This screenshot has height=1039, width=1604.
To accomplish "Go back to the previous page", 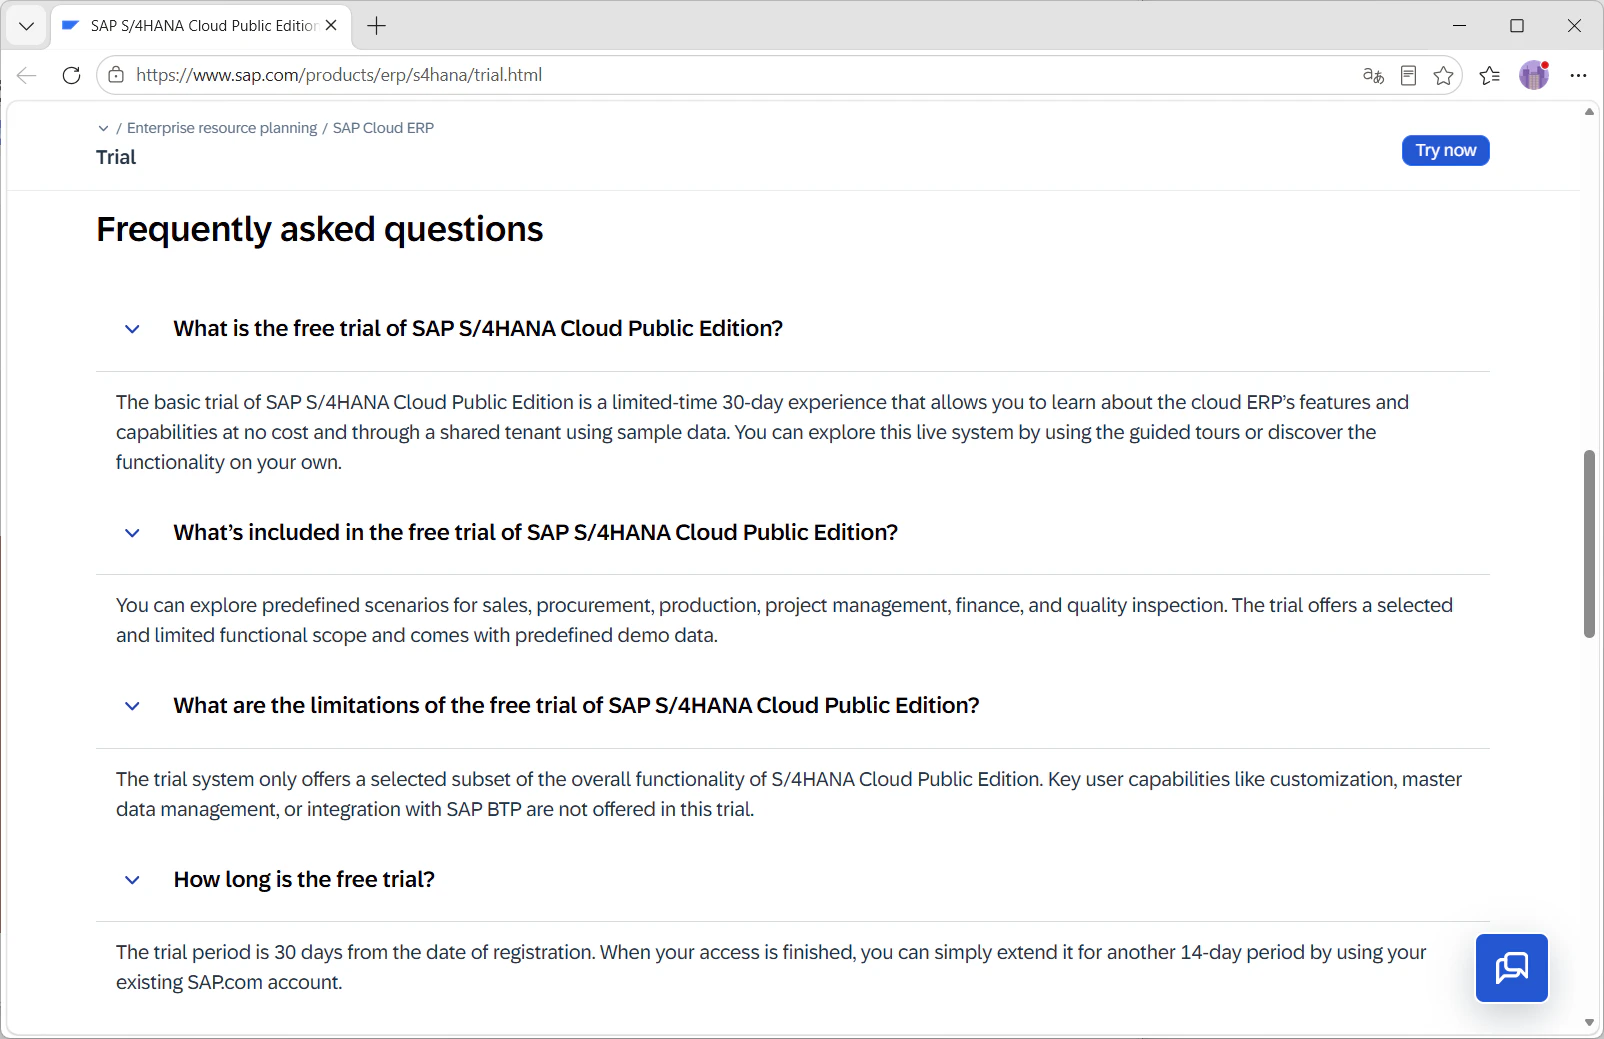I will pyautogui.click(x=27, y=75).
